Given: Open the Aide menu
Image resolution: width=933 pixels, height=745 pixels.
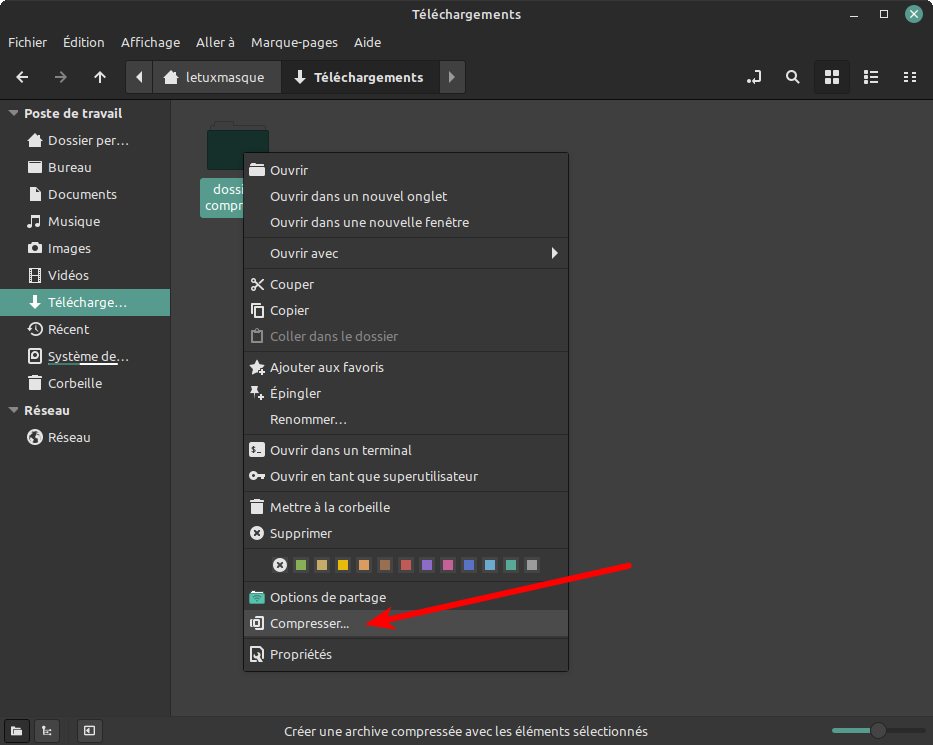Looking at the screenshot, I should 368,42.
